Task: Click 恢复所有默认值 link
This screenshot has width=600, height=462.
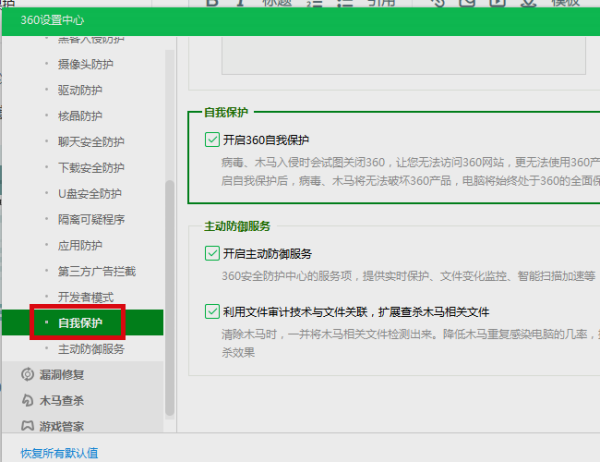Action: click(59, 453)
